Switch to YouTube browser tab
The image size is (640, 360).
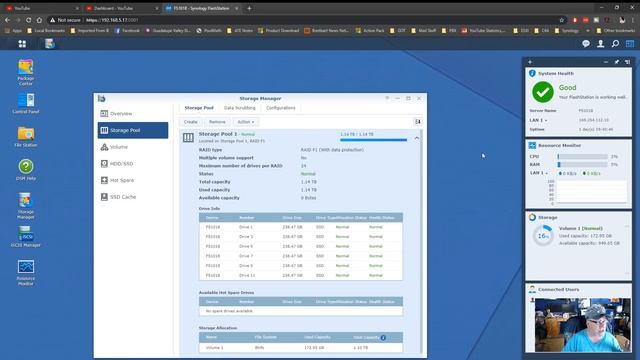click(41, 8)
